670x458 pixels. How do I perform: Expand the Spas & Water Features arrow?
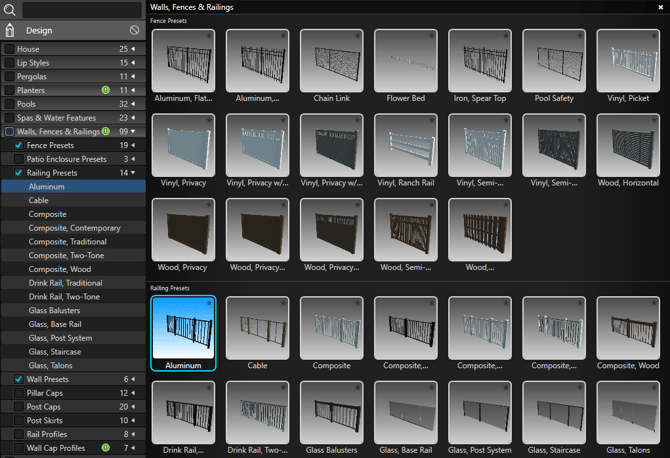point(133,117)
